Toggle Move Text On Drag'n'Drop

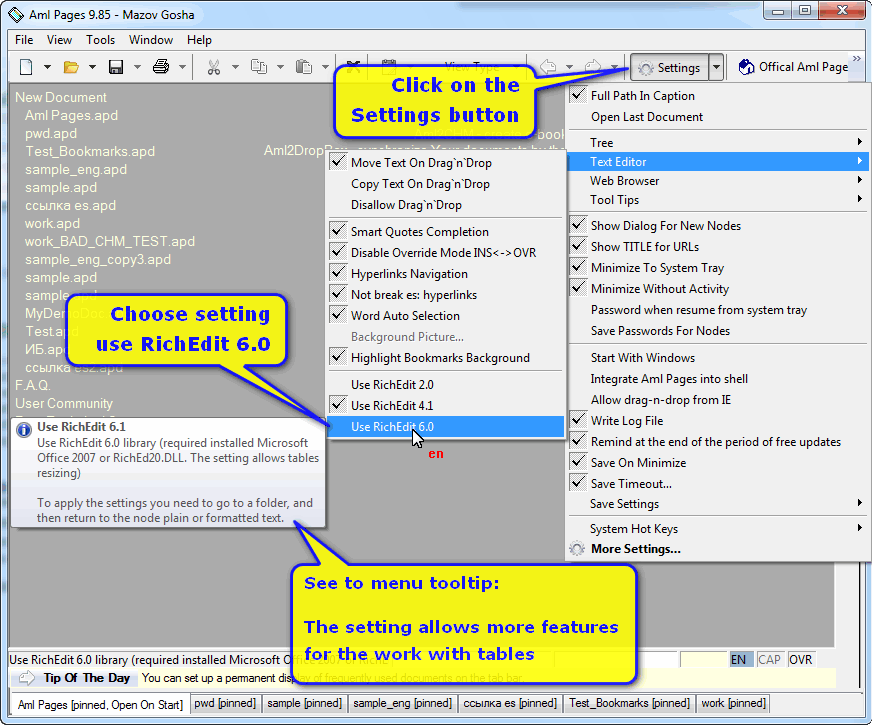pyautogui.click(x=446, y=163)
